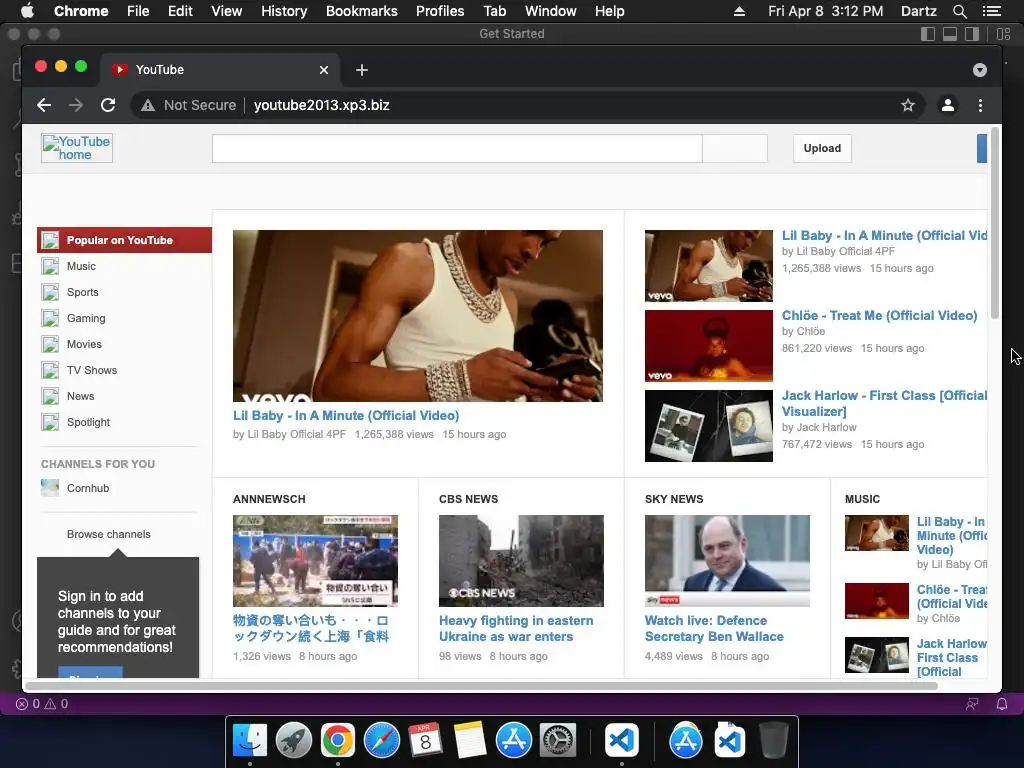Screen dimensions: 1024x768
Task: Click the icon beside Music category
Action: tap(50, 266)
